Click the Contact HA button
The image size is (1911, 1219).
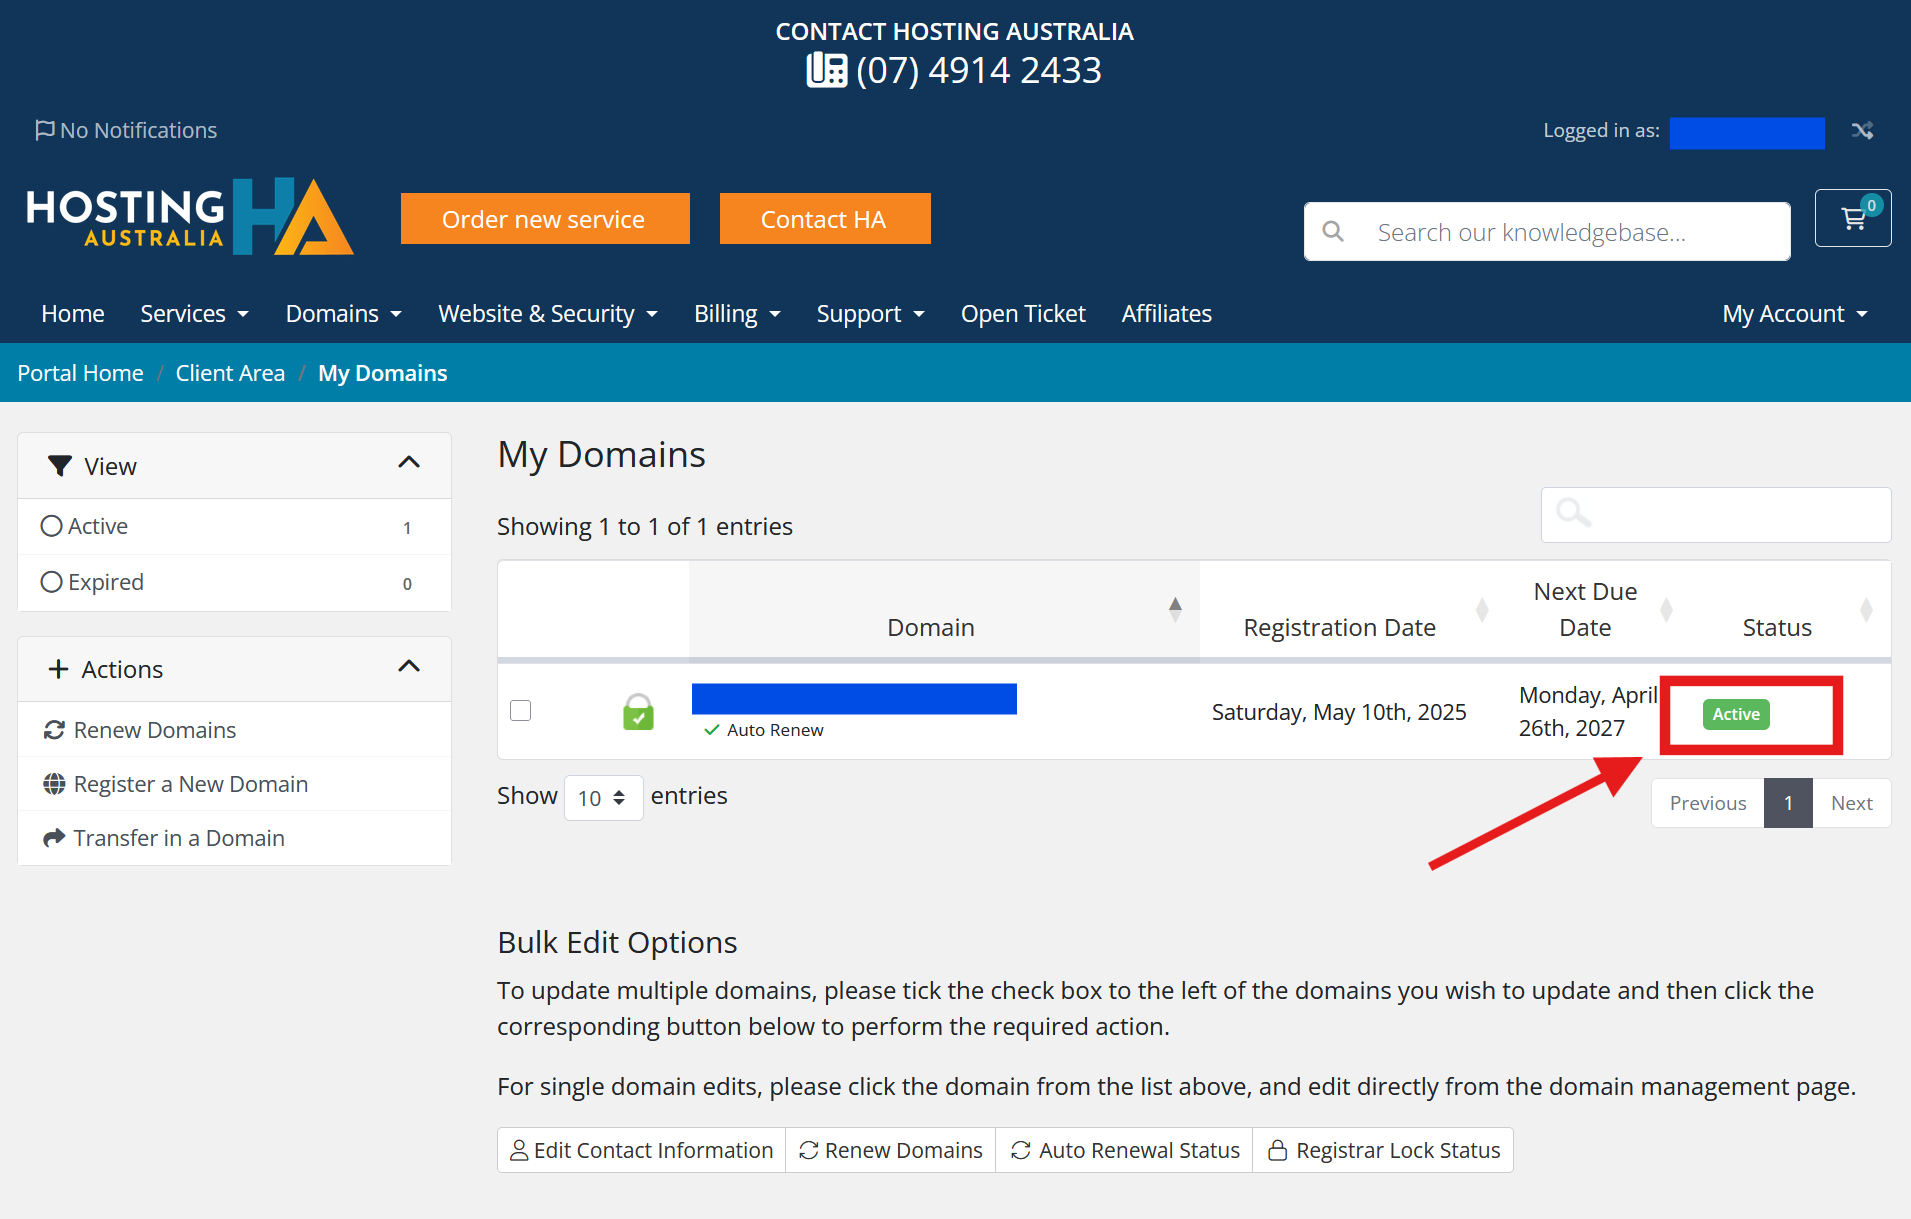pyautogui.click(x=825, y=219)
